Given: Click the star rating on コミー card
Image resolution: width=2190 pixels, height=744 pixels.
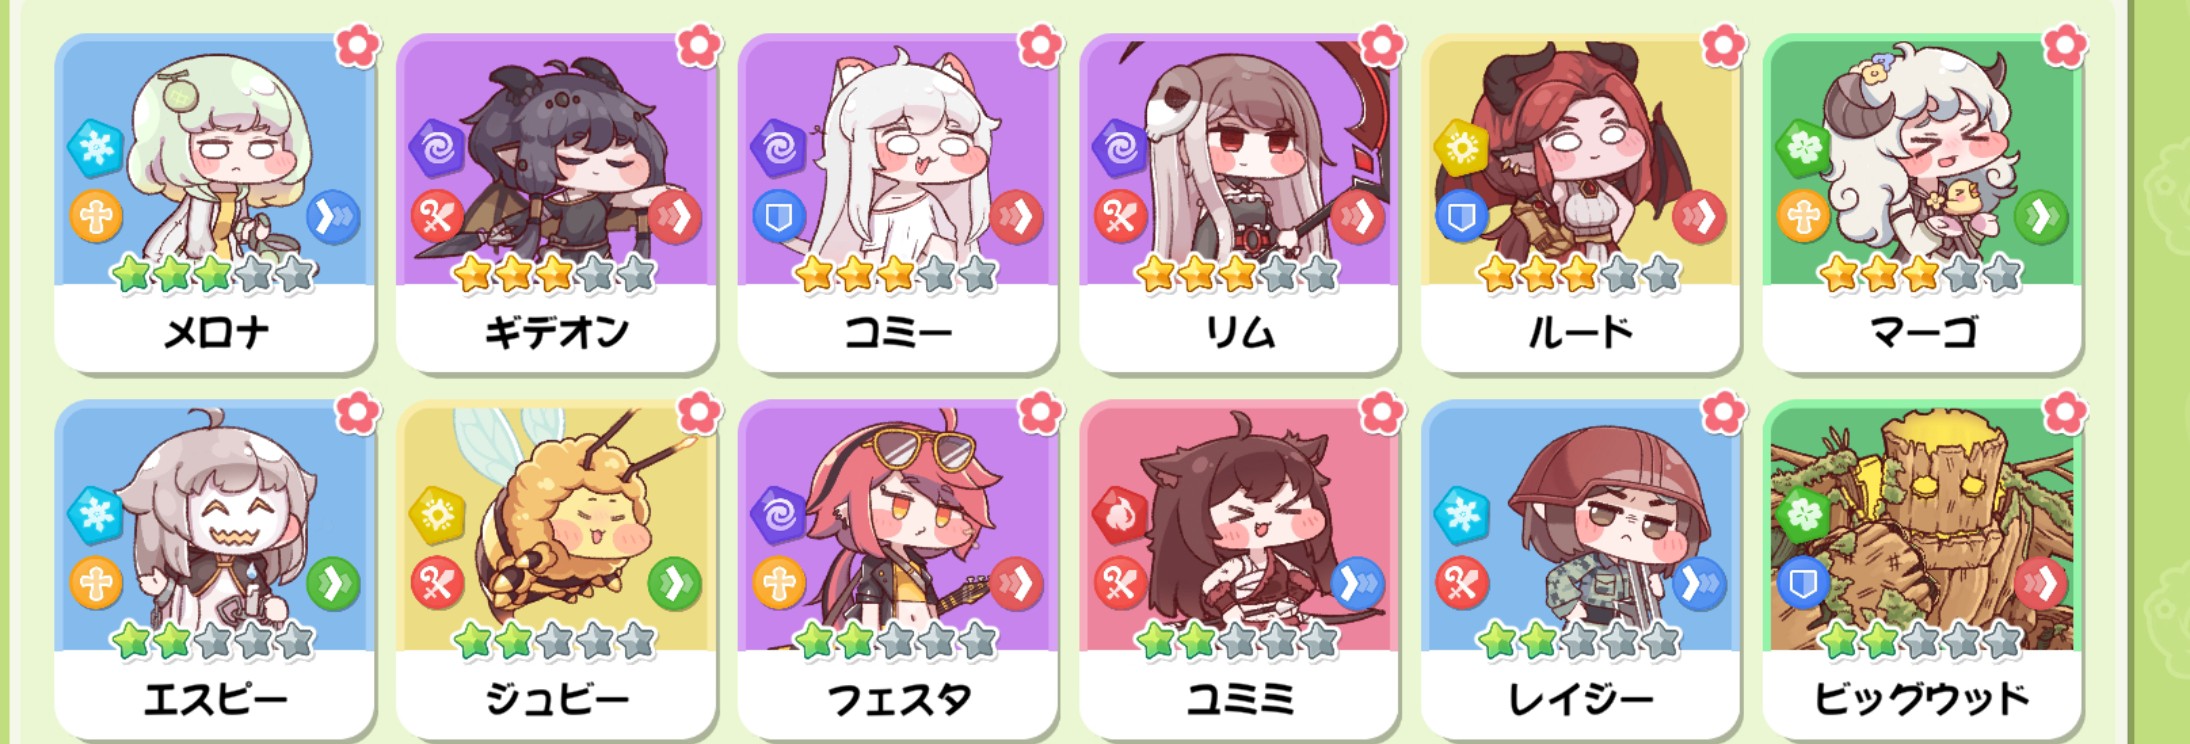Looking at the screenshot, I should tap(897, 273).
